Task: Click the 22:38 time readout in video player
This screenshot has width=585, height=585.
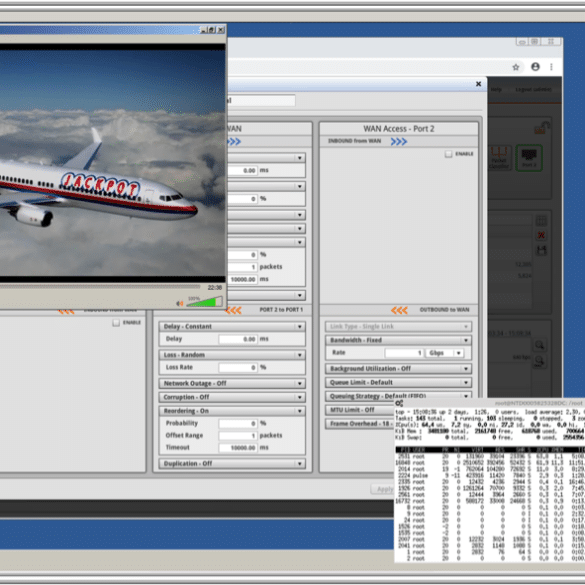Action: click(215, 287)
